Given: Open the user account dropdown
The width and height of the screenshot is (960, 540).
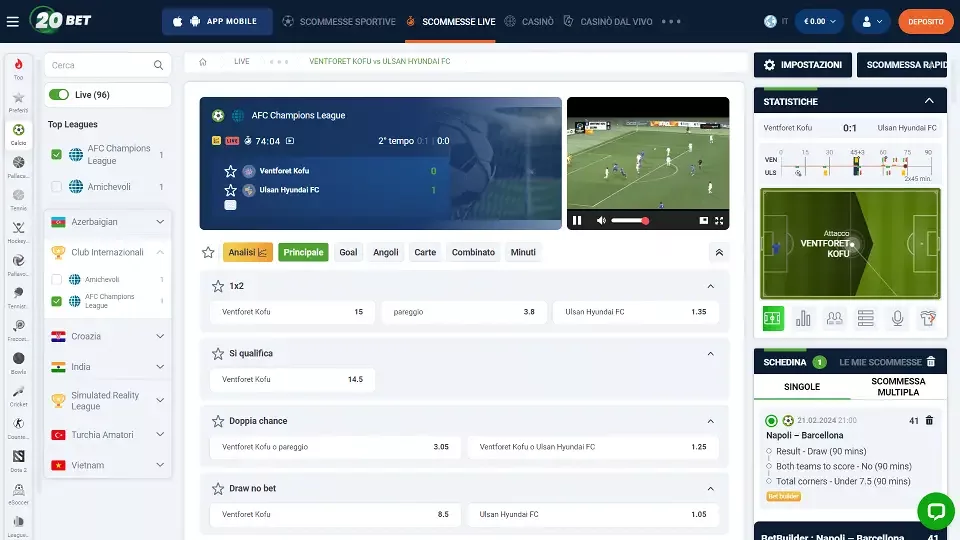Looking at the screenshot, I should (x=871, y=21).
